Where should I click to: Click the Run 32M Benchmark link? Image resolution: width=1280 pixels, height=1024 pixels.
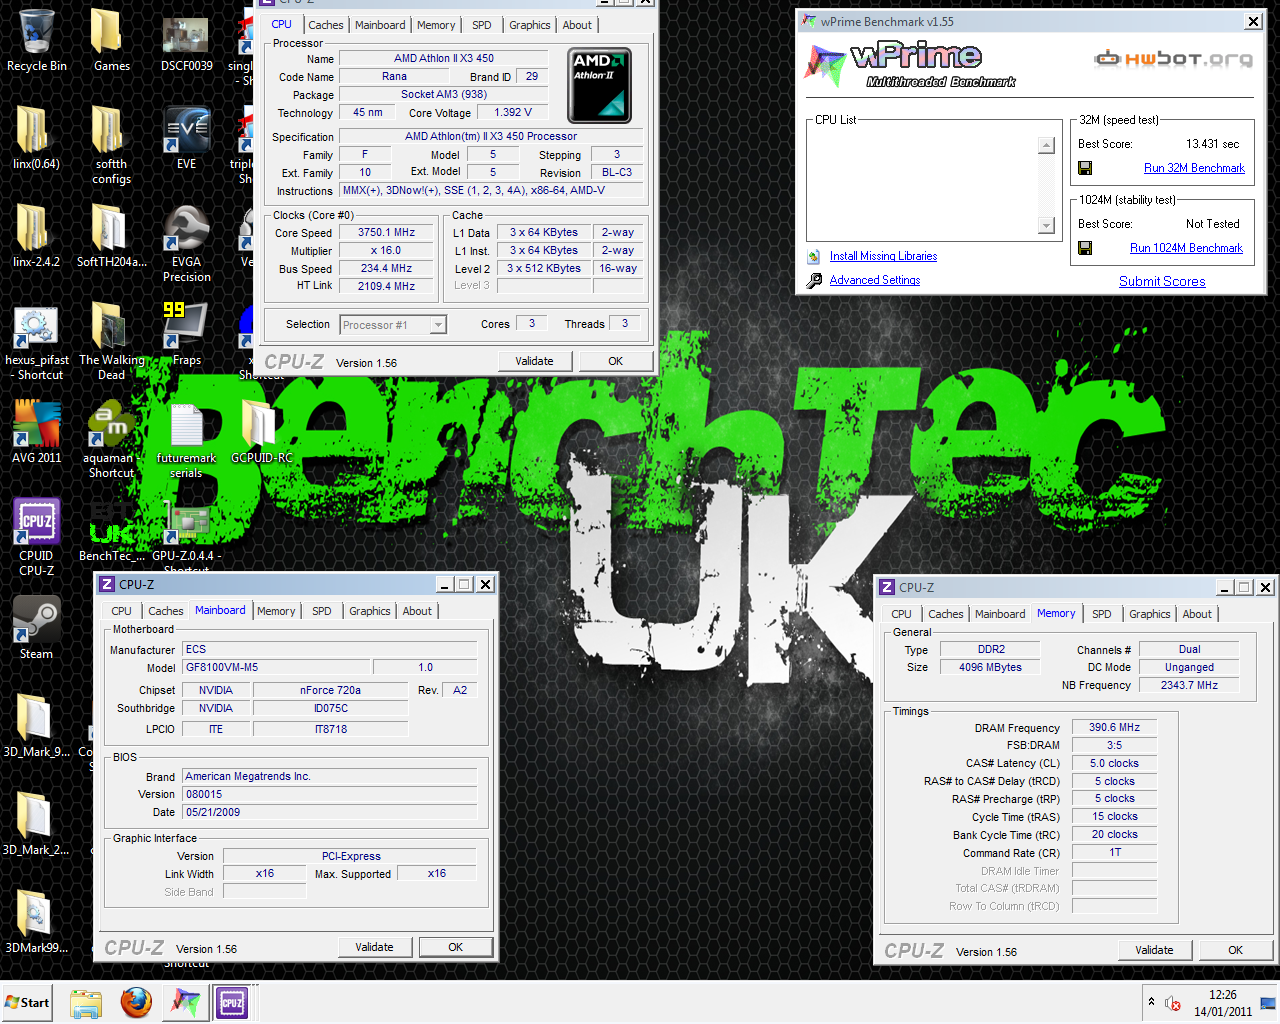pyautogui.click(x=1194, y=168)
